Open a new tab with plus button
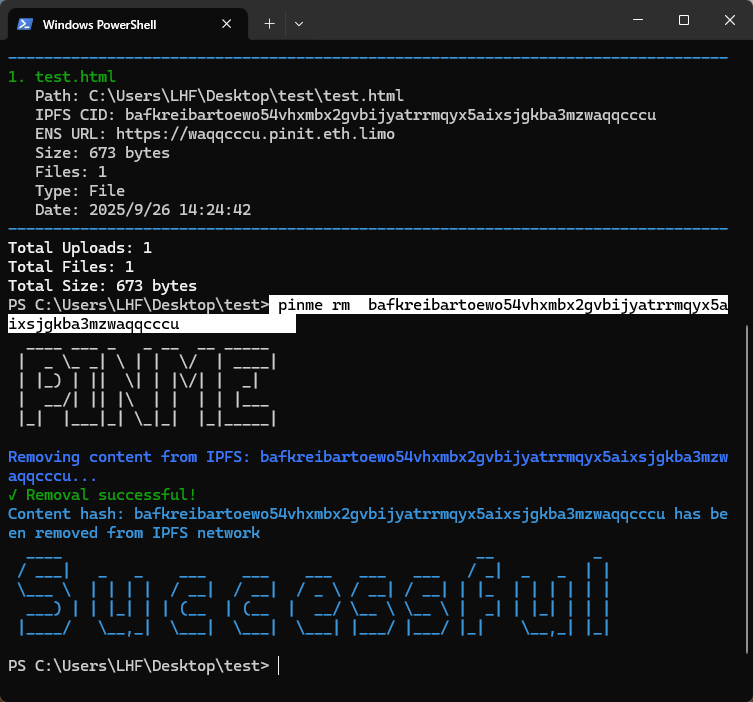753x702 pixels. [269, 24]
